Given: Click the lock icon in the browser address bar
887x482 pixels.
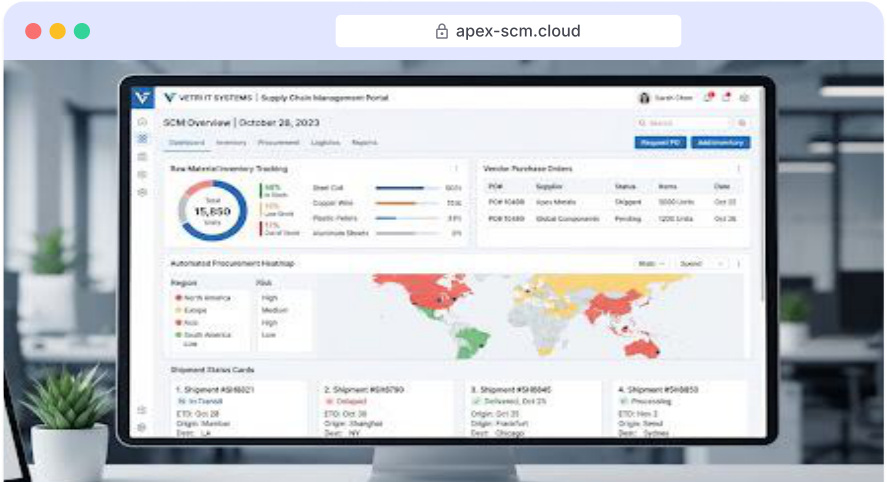Looking at the screenshot, I should (442, 31).
